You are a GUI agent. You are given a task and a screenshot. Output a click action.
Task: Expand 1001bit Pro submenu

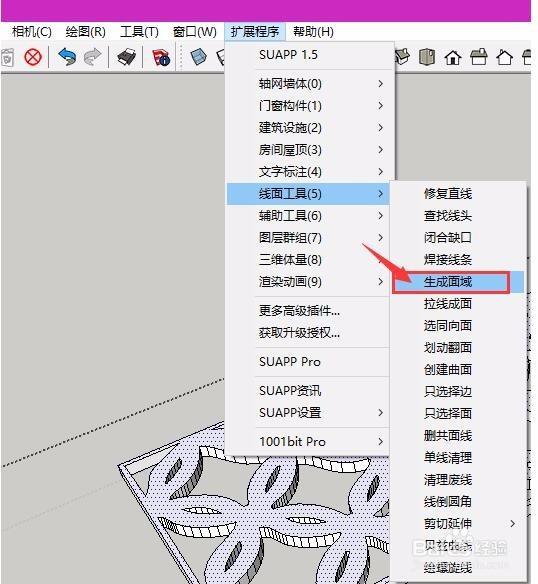[x=308, y=442]
